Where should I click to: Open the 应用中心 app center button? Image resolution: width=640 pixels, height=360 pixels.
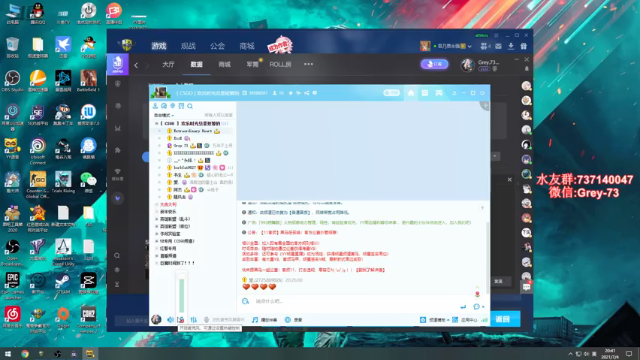[x=465, y=320]
